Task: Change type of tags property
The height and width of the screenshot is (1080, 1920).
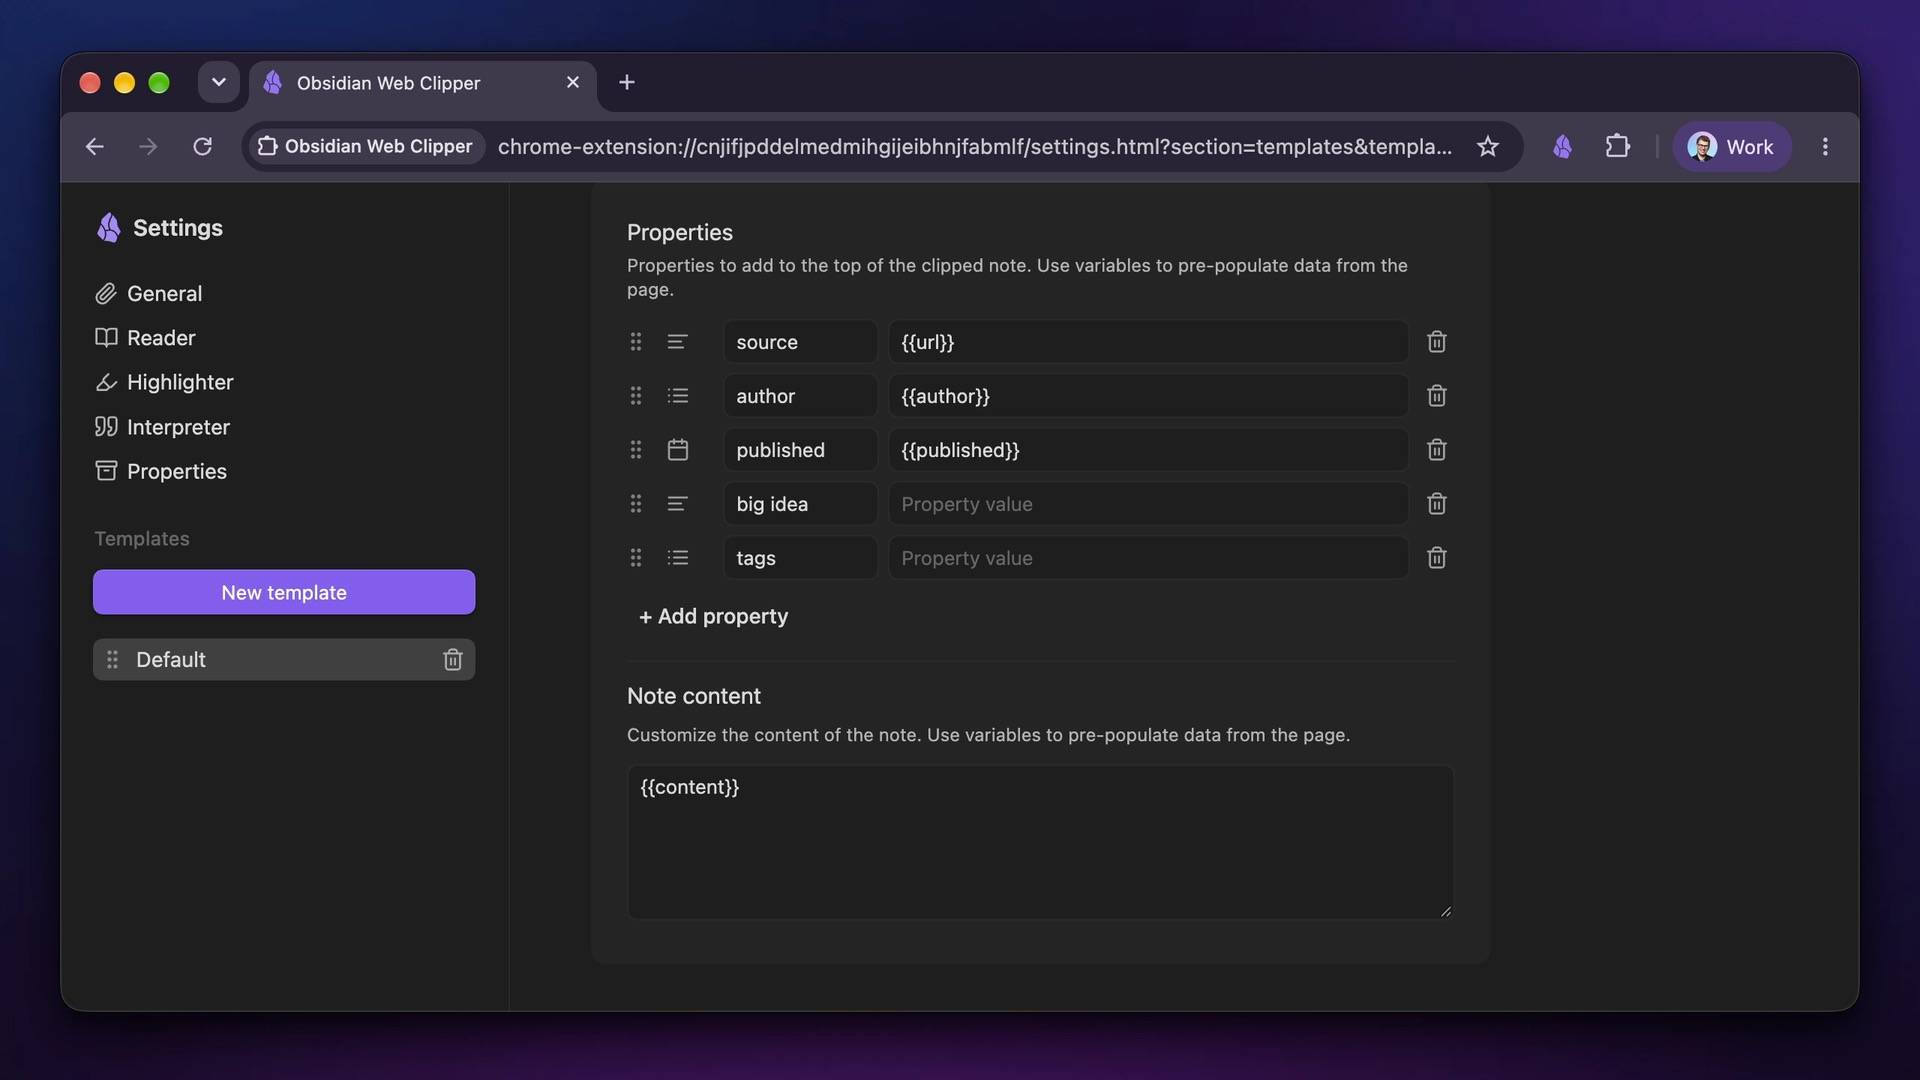Action: click(x=677, y=558)
